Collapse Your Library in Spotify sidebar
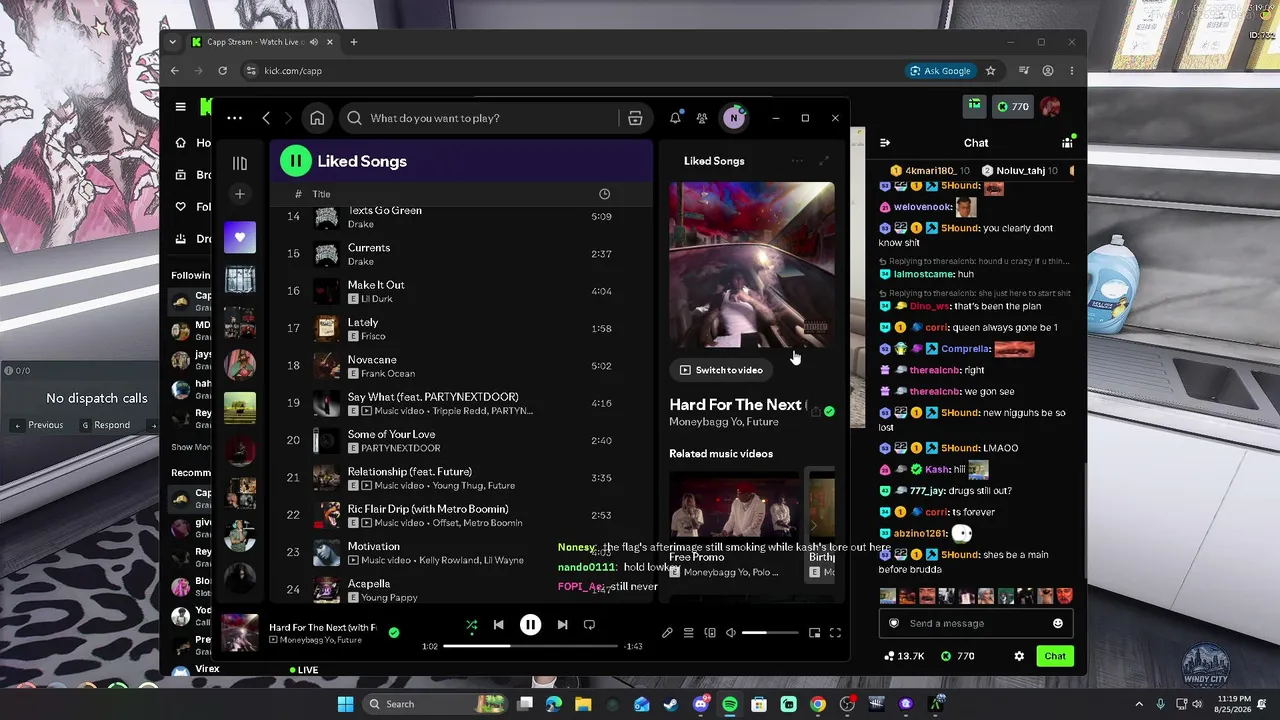 pos(240,163)
